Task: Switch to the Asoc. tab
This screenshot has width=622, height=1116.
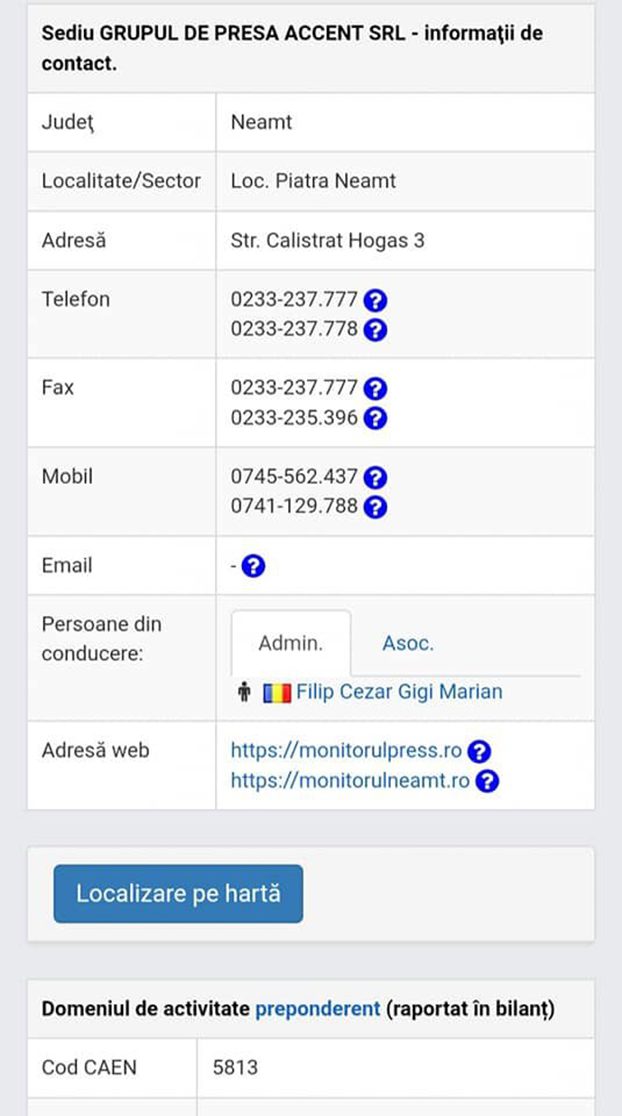Action: click(407, 643)
